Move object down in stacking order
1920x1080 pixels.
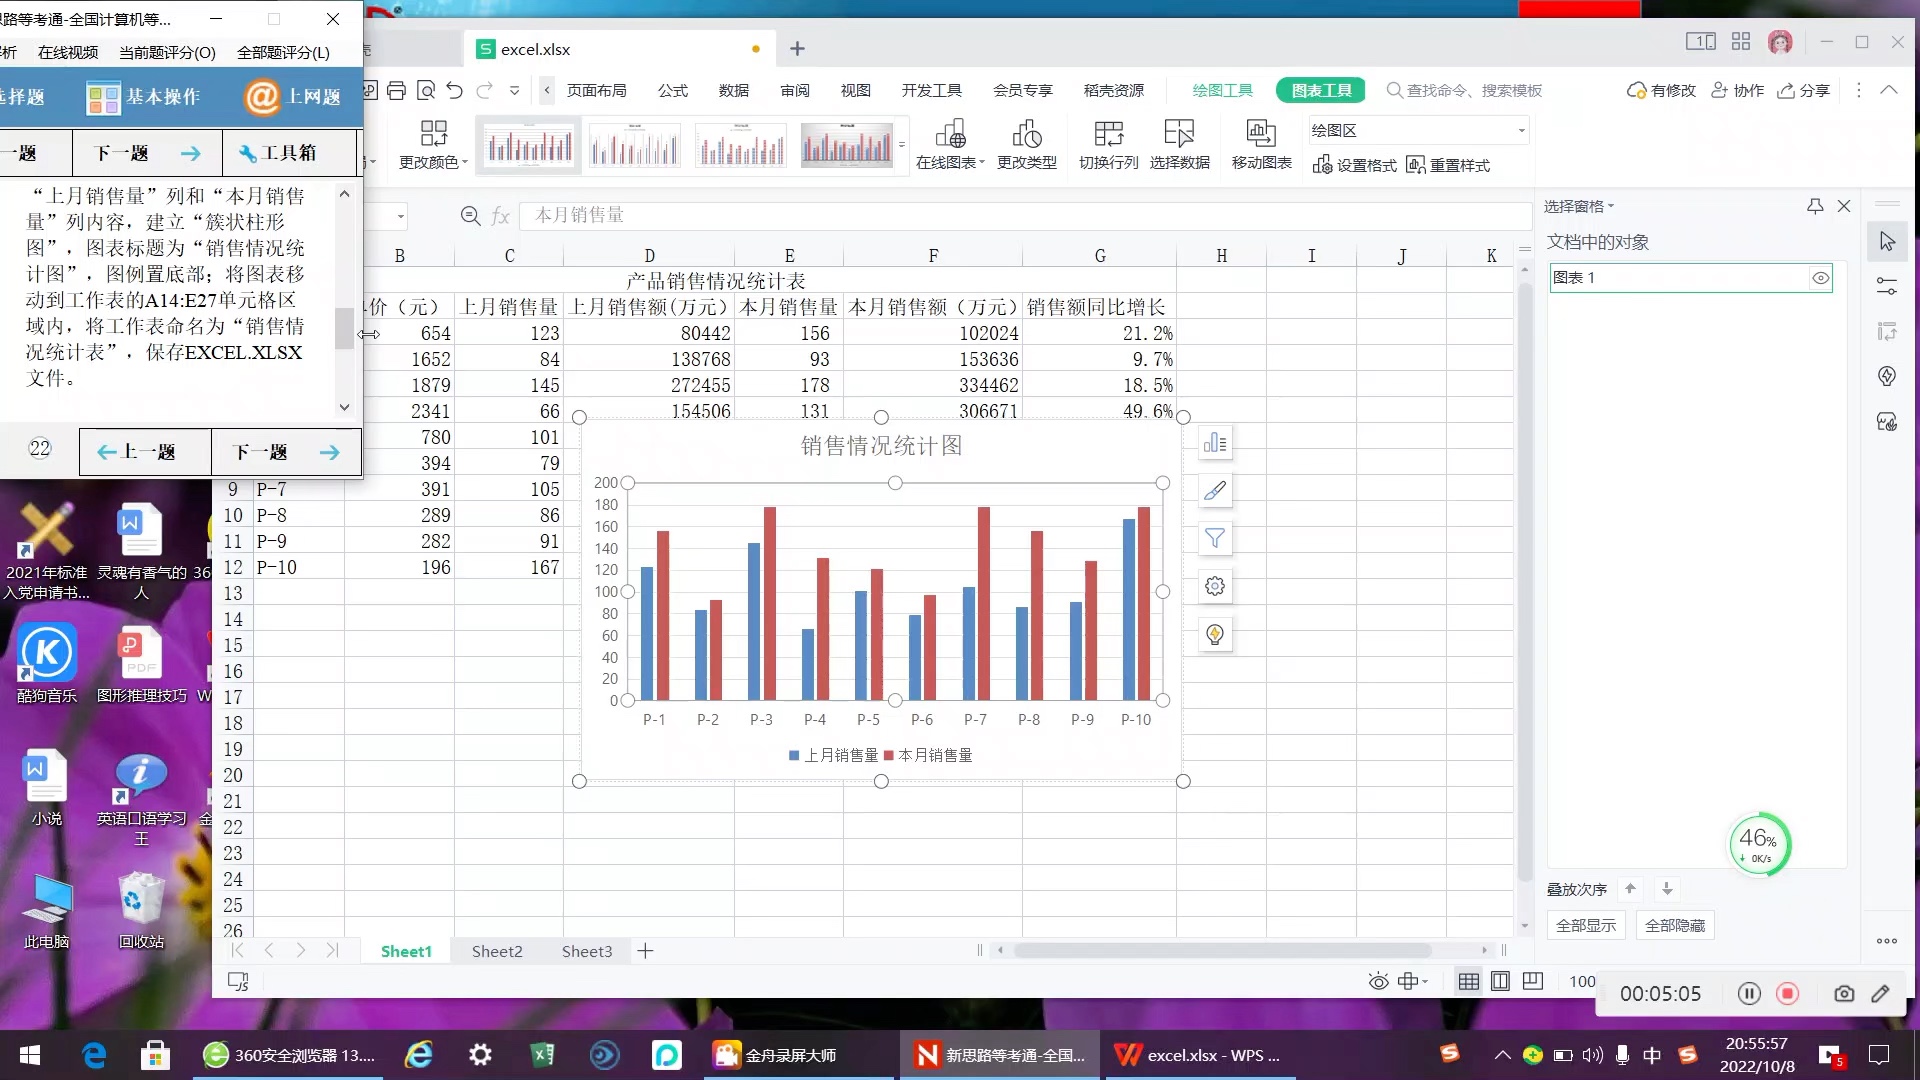click(1667, 889)
